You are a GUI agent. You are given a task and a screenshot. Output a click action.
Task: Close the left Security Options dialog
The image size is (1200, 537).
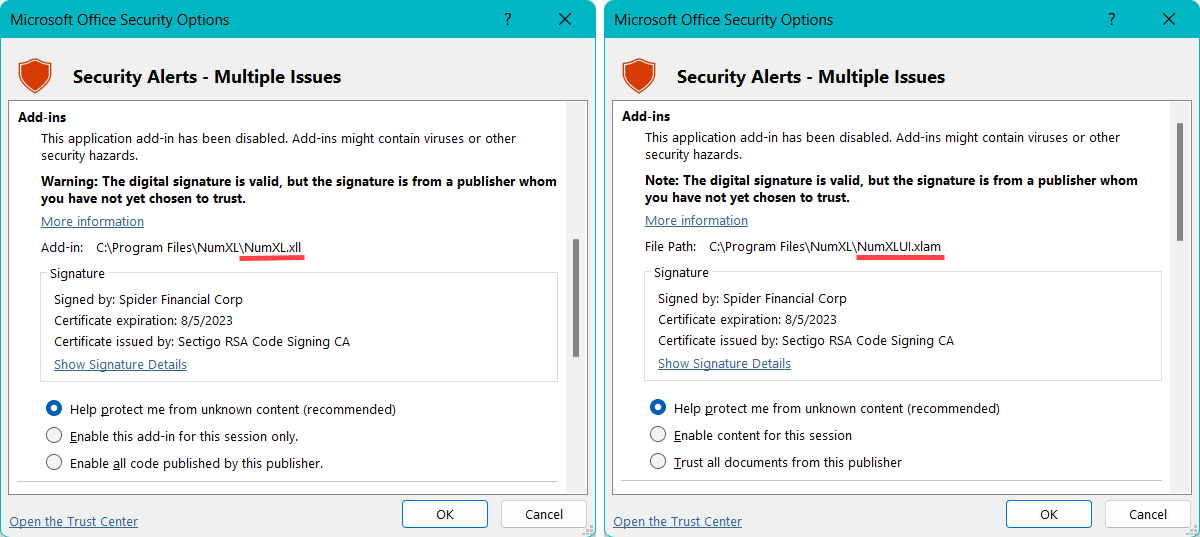[565, 20]
